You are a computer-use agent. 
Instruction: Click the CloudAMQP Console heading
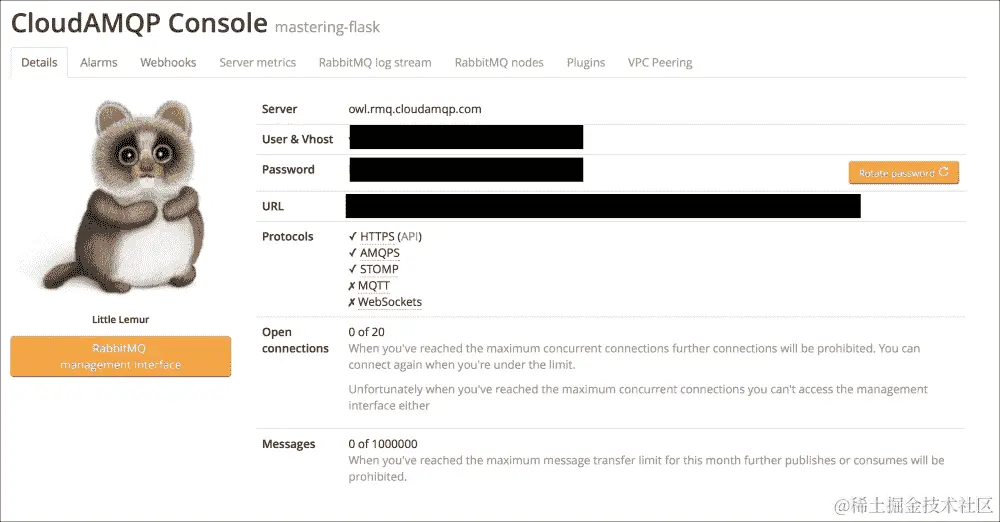click(x=139, y=24)
